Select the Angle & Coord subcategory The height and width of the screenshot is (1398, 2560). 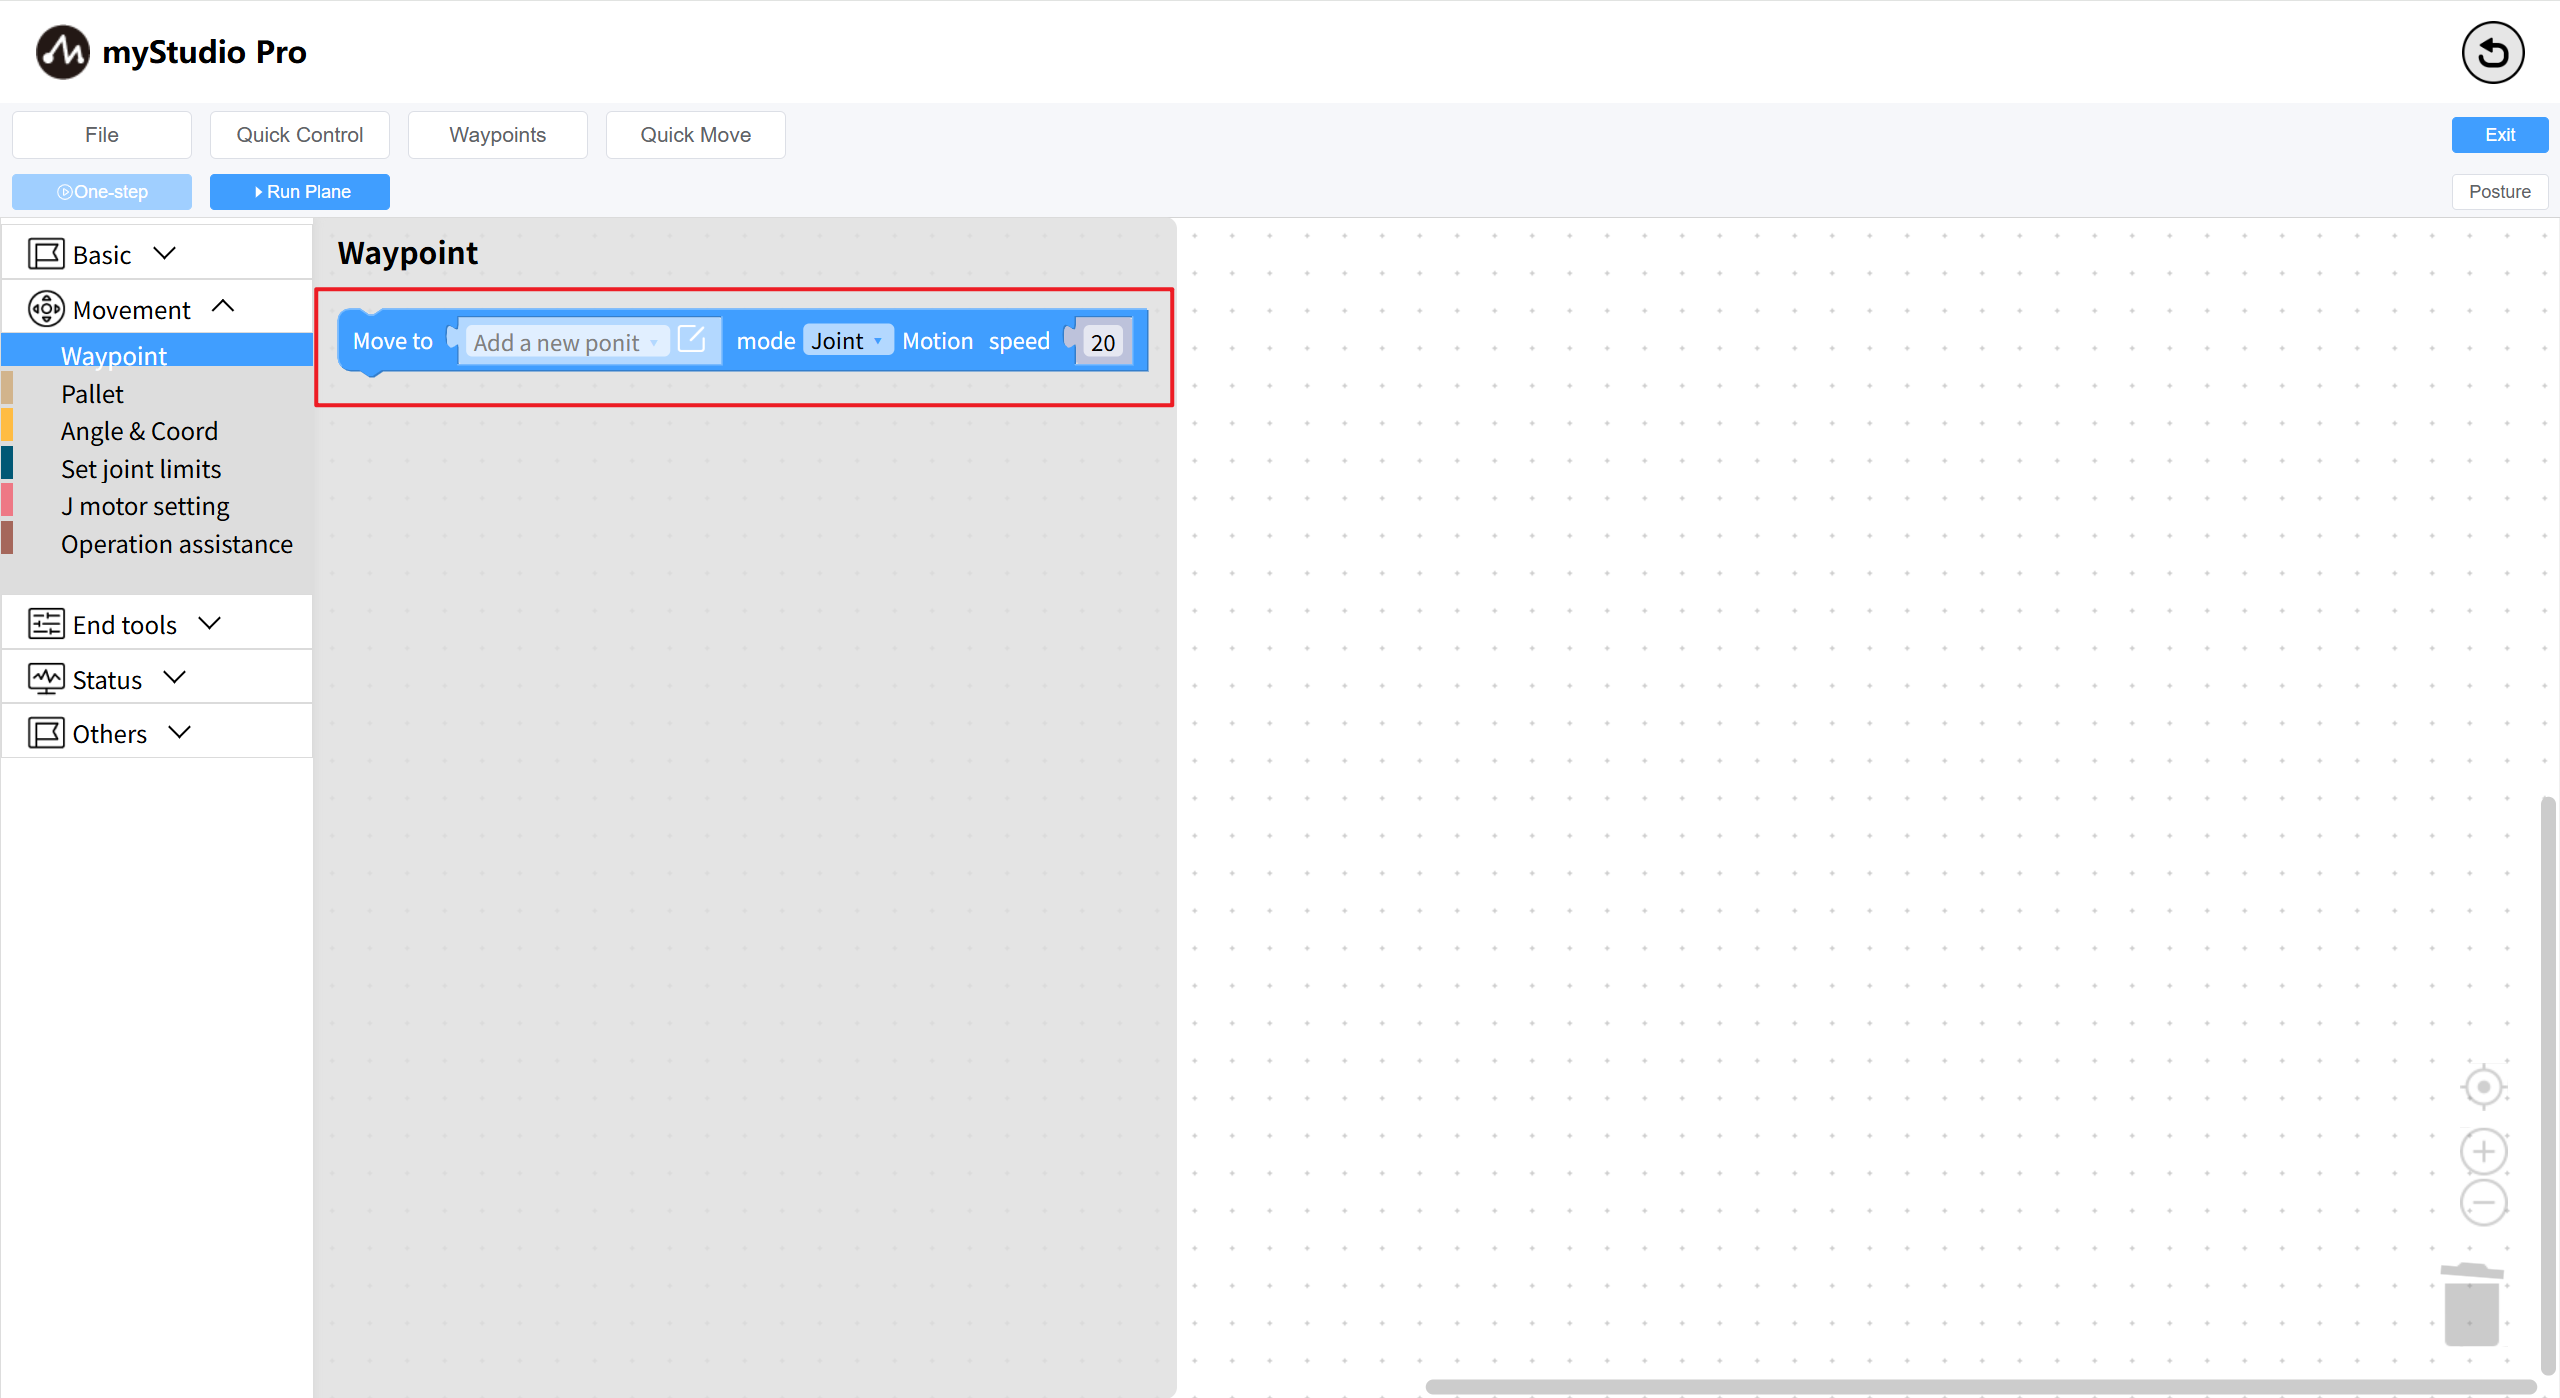tap(139, 431)
